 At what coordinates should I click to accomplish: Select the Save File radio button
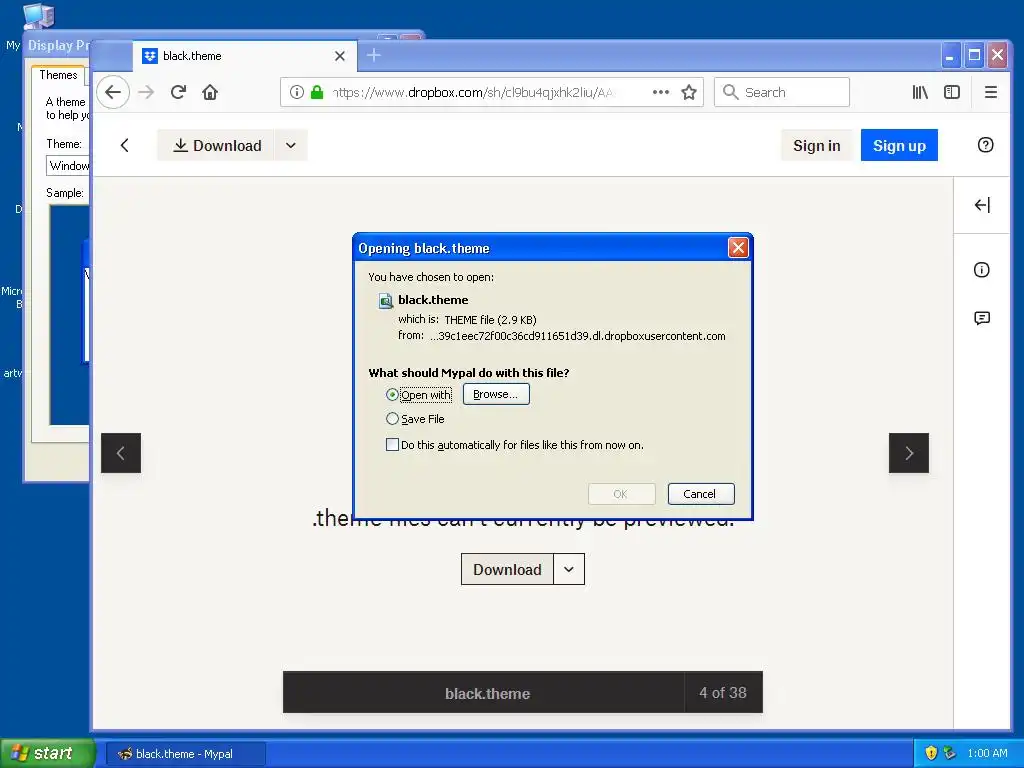coord(392,419)
